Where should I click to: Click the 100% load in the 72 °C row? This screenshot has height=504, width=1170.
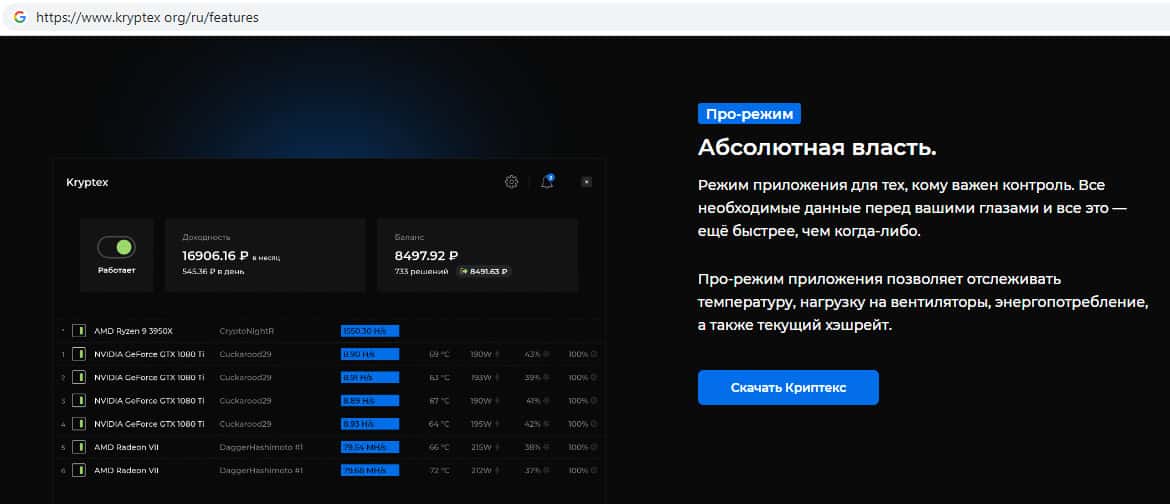click(579, 470)
